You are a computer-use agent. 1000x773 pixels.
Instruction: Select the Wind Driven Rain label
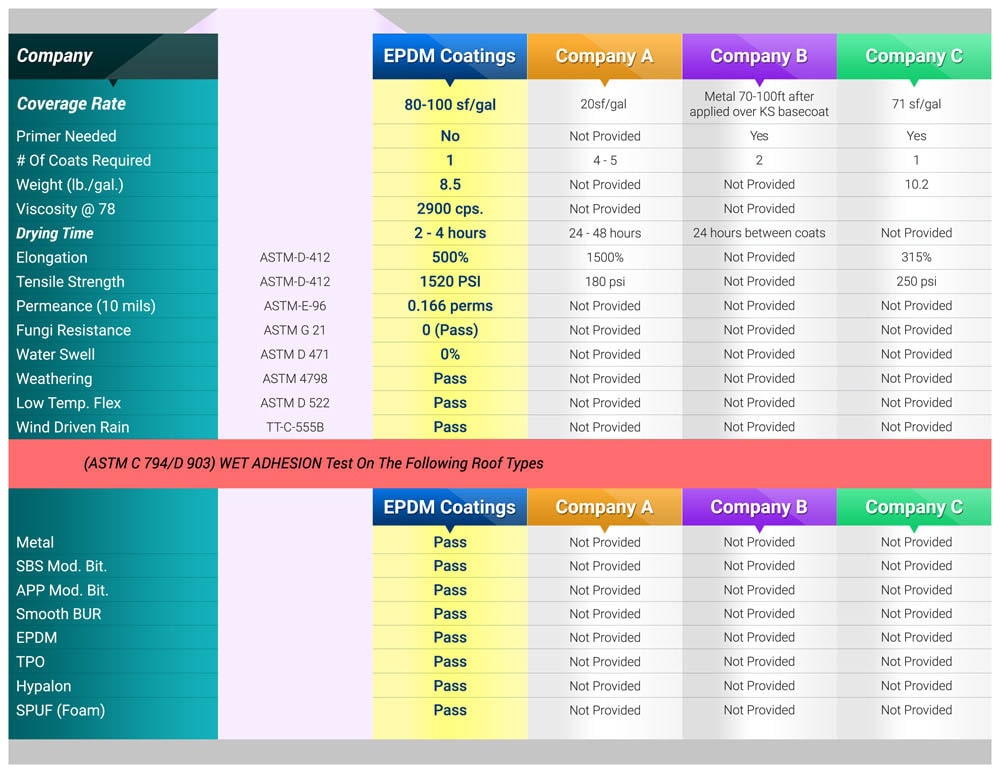[x=73, y=427]
